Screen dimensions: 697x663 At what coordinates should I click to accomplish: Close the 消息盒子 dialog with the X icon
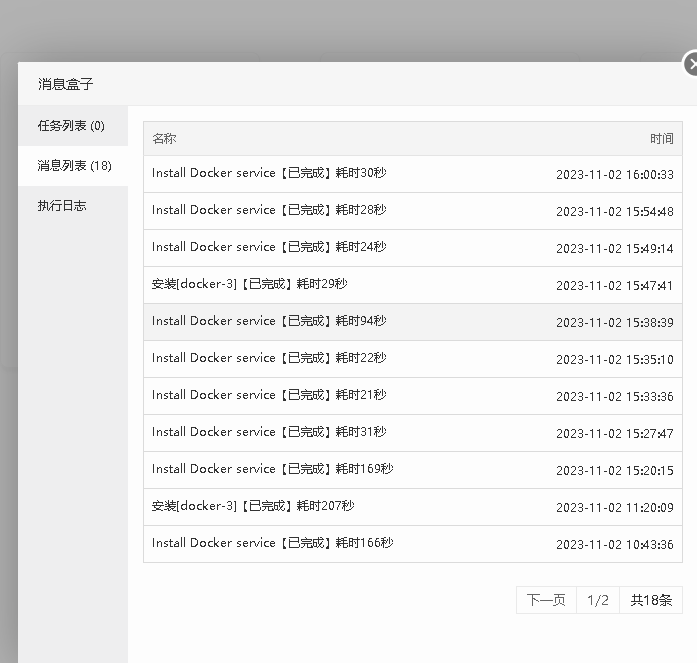click(x=691, y=64)
